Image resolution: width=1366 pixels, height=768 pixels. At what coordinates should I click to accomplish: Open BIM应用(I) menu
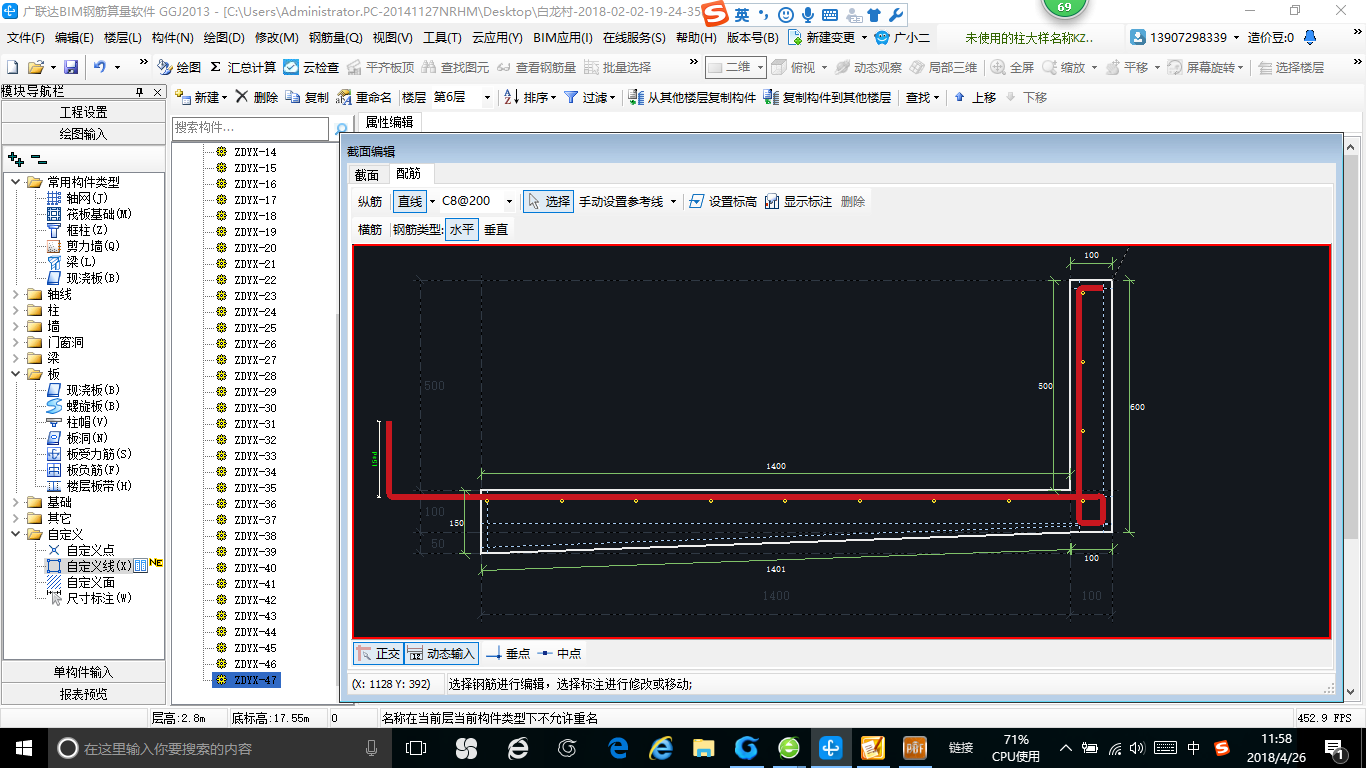(563, 37)
